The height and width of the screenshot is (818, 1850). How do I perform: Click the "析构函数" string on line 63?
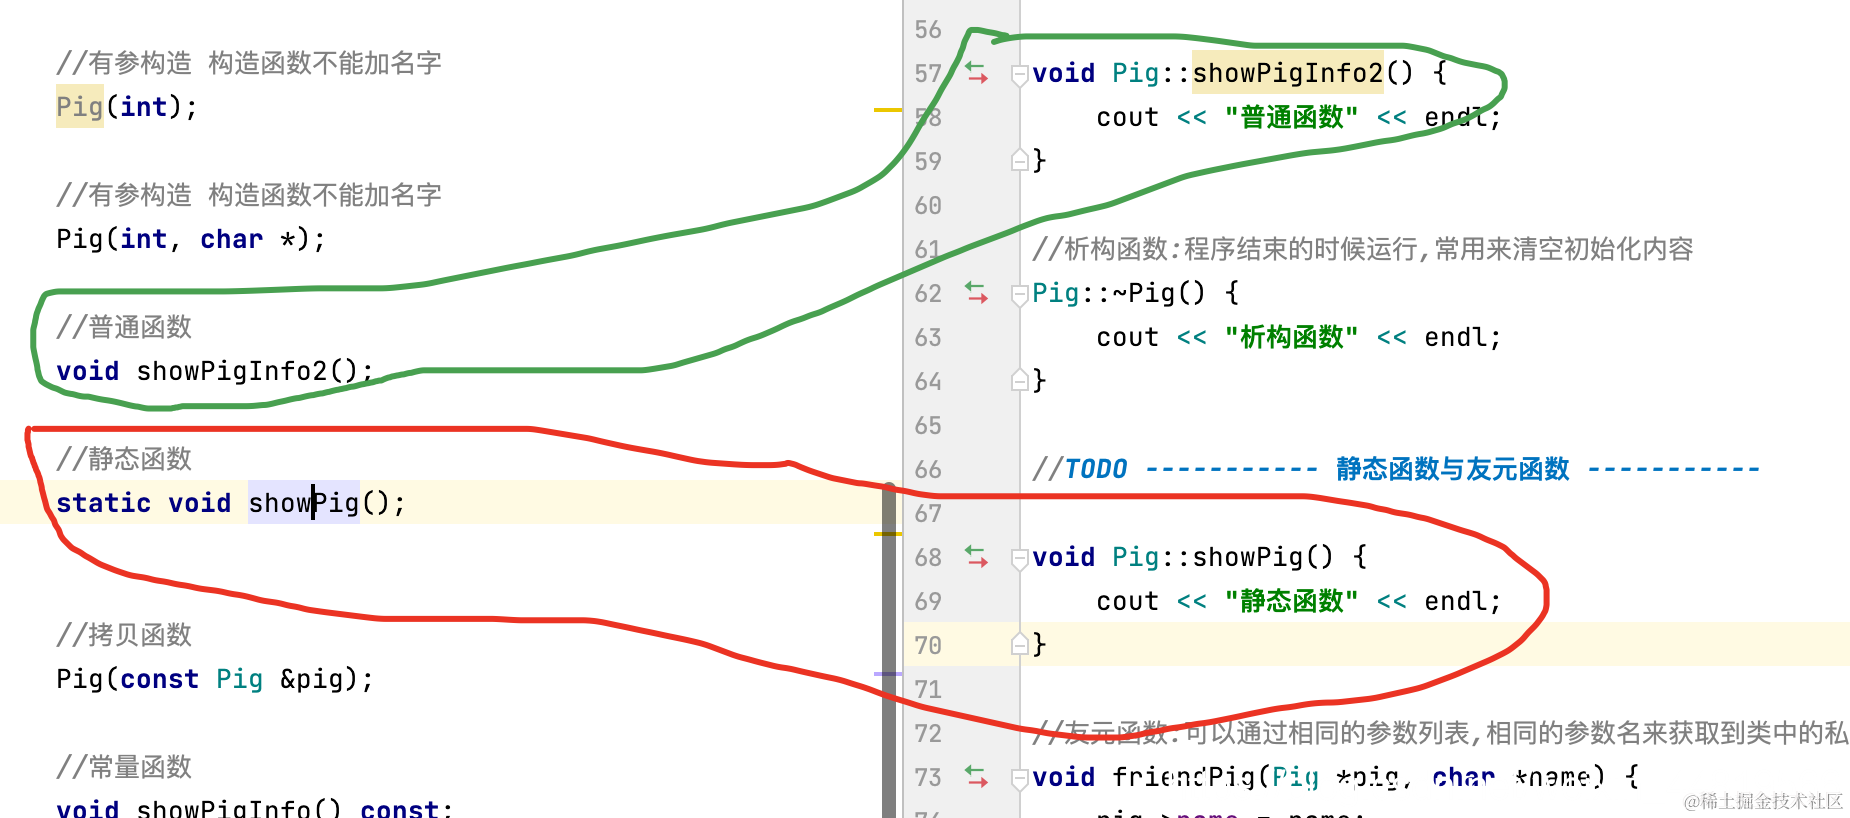(x=1291, y=337)
